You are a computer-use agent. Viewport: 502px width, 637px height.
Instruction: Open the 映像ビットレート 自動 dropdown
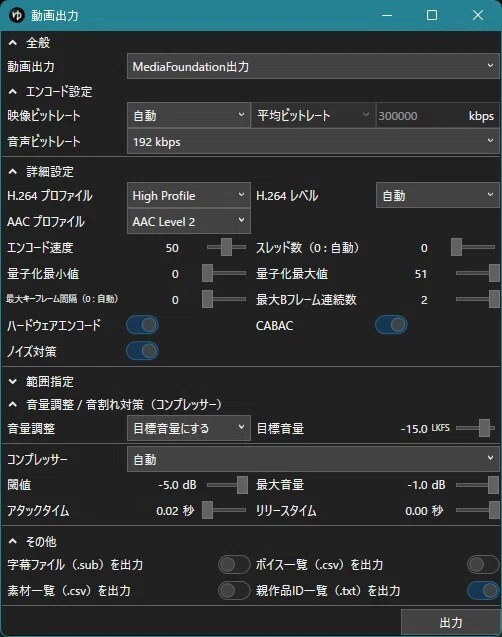(x=189, y=115)
